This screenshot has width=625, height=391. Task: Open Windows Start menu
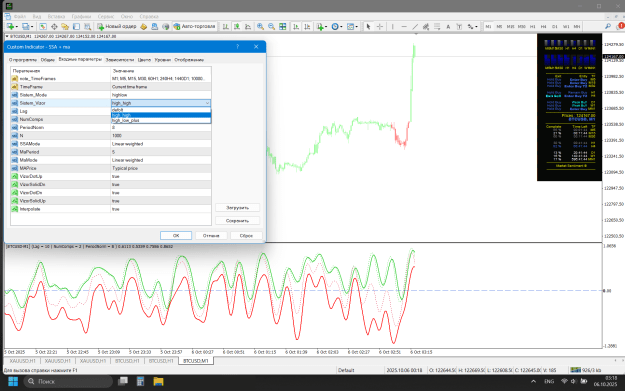13,381
